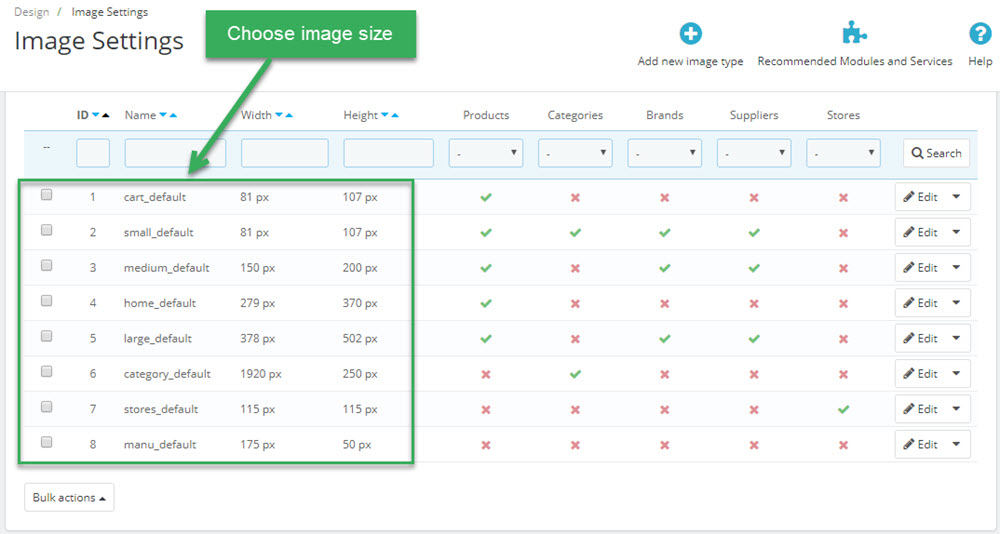Sort Width column ascending arrow
Image resolution: width=1000 pixels, height=534 pixels.
click(289, 115)
